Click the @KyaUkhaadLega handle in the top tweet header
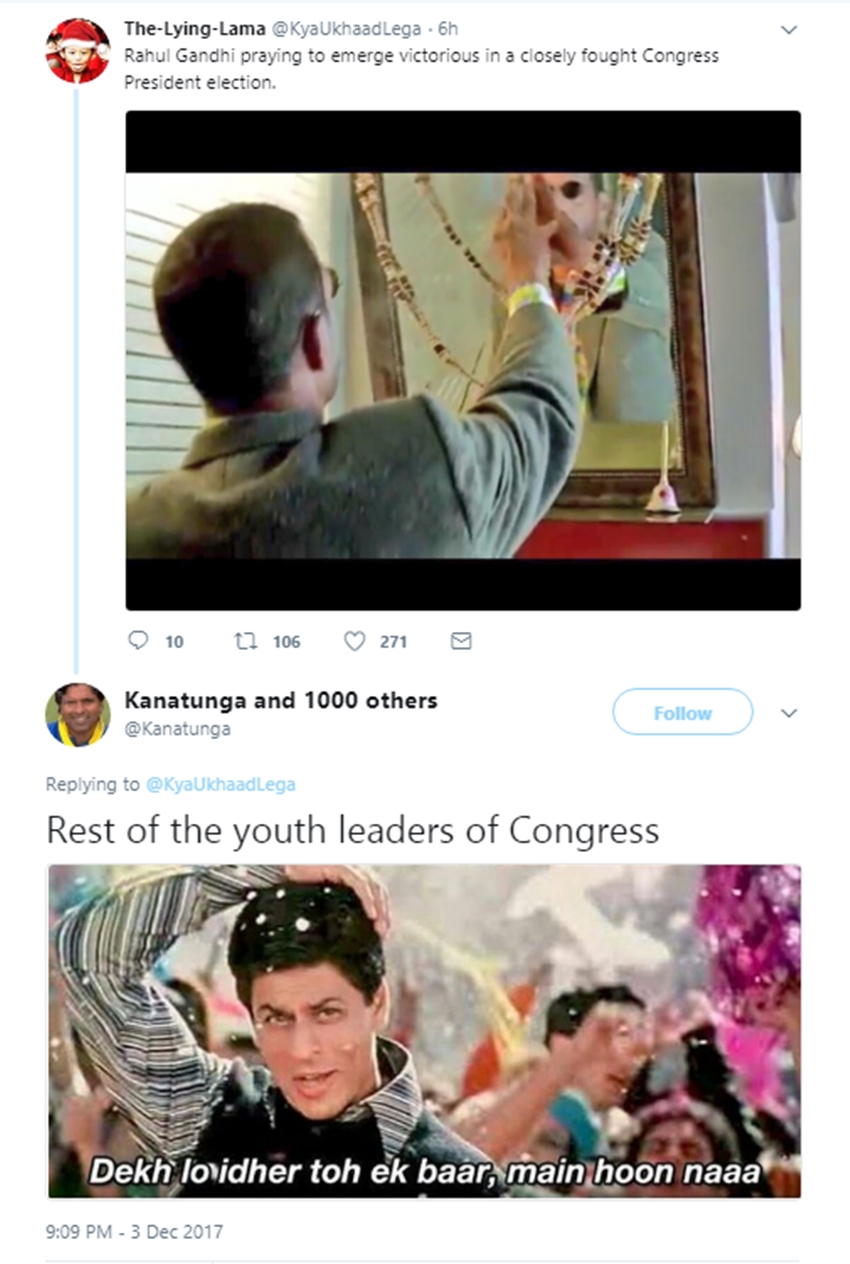The width and height of the screenshot is (850, 1264). pyautogui.click(x=339, y=29)
